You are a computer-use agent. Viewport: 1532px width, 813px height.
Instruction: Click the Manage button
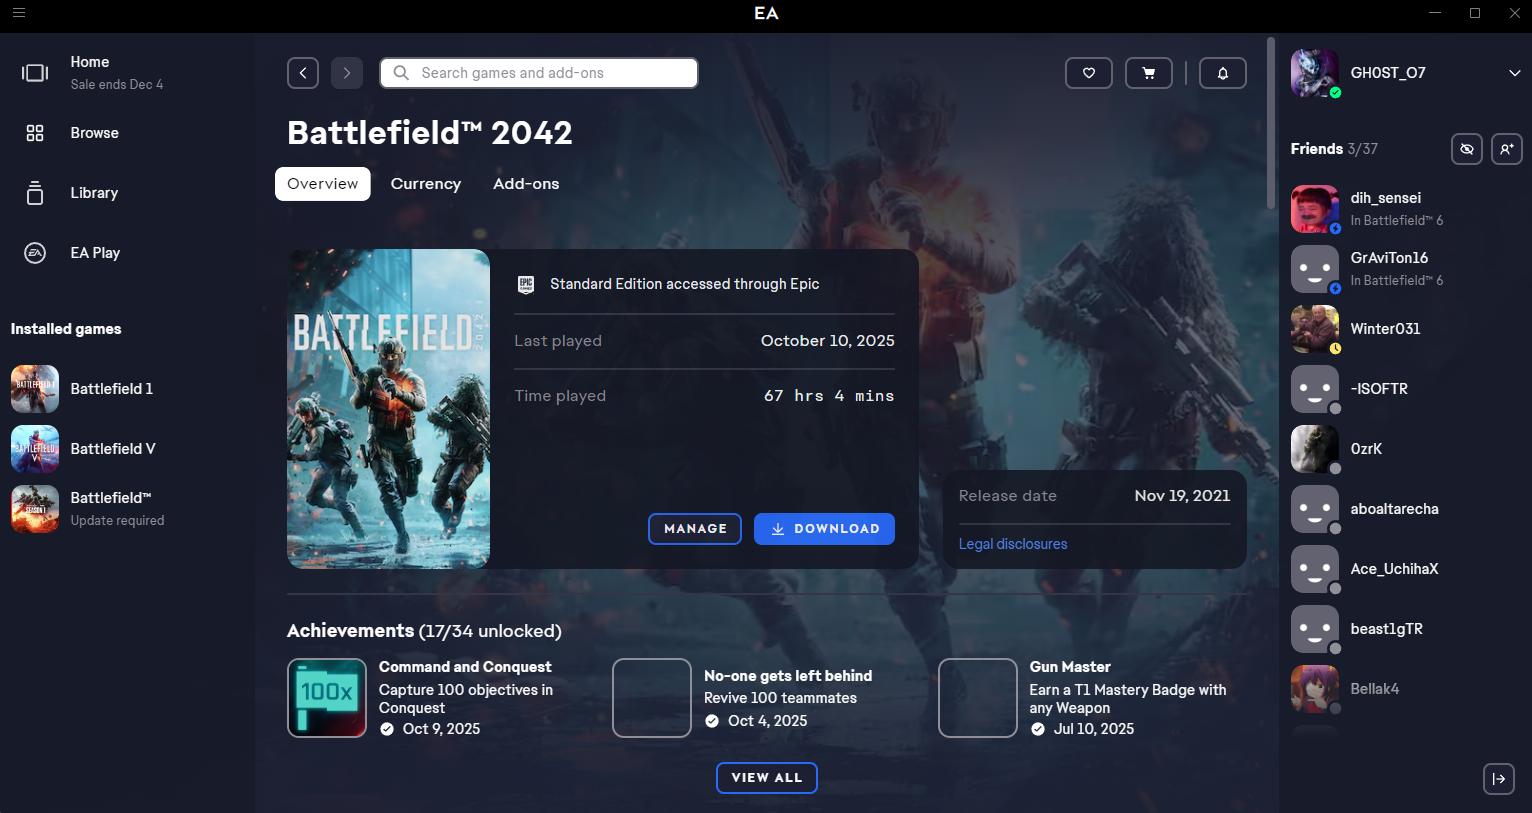point(695,529)
